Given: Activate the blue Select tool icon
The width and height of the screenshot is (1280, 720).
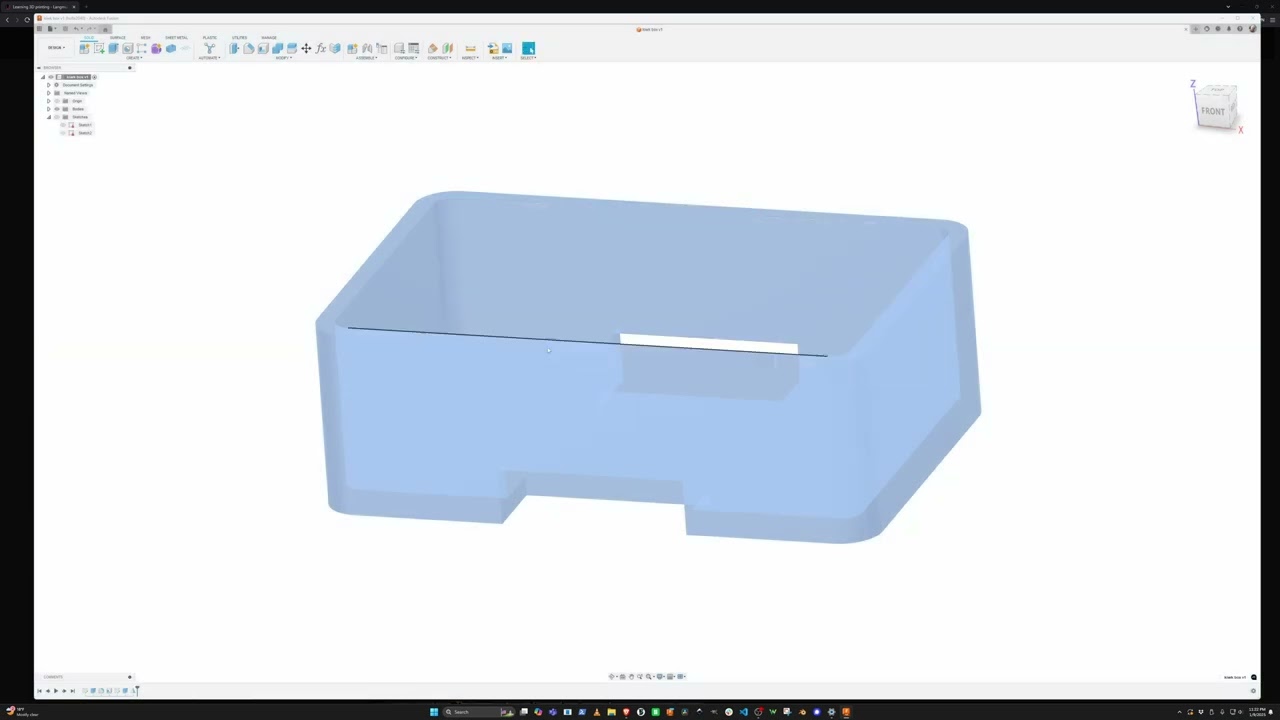Looking at the screenshot, I should (x=528, y=48).
